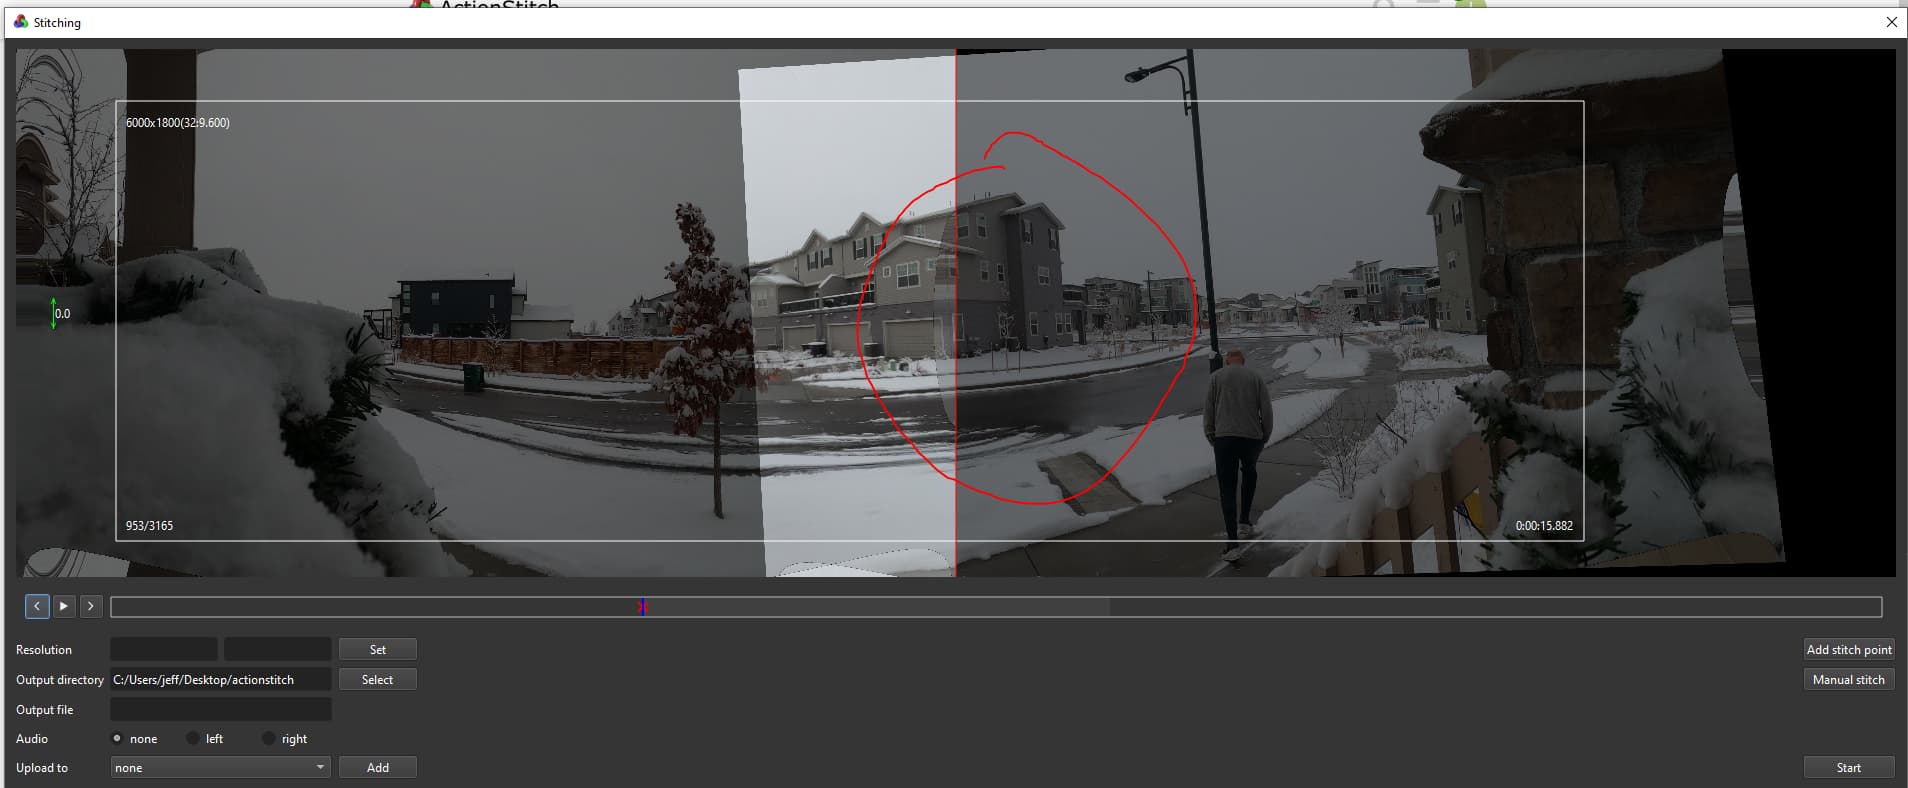
Task: Click Add next to the Upload to dropdown
Action: coord(377,768)
